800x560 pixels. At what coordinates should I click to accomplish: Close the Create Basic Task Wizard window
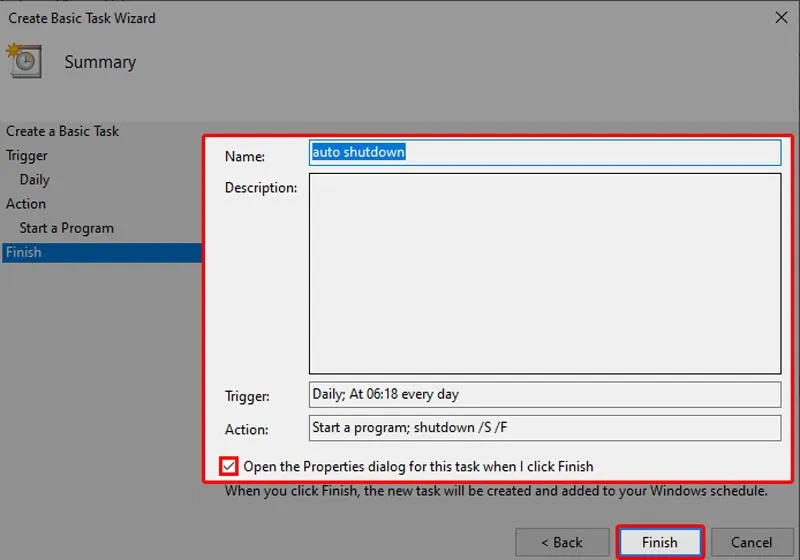[x=779, y=17]
